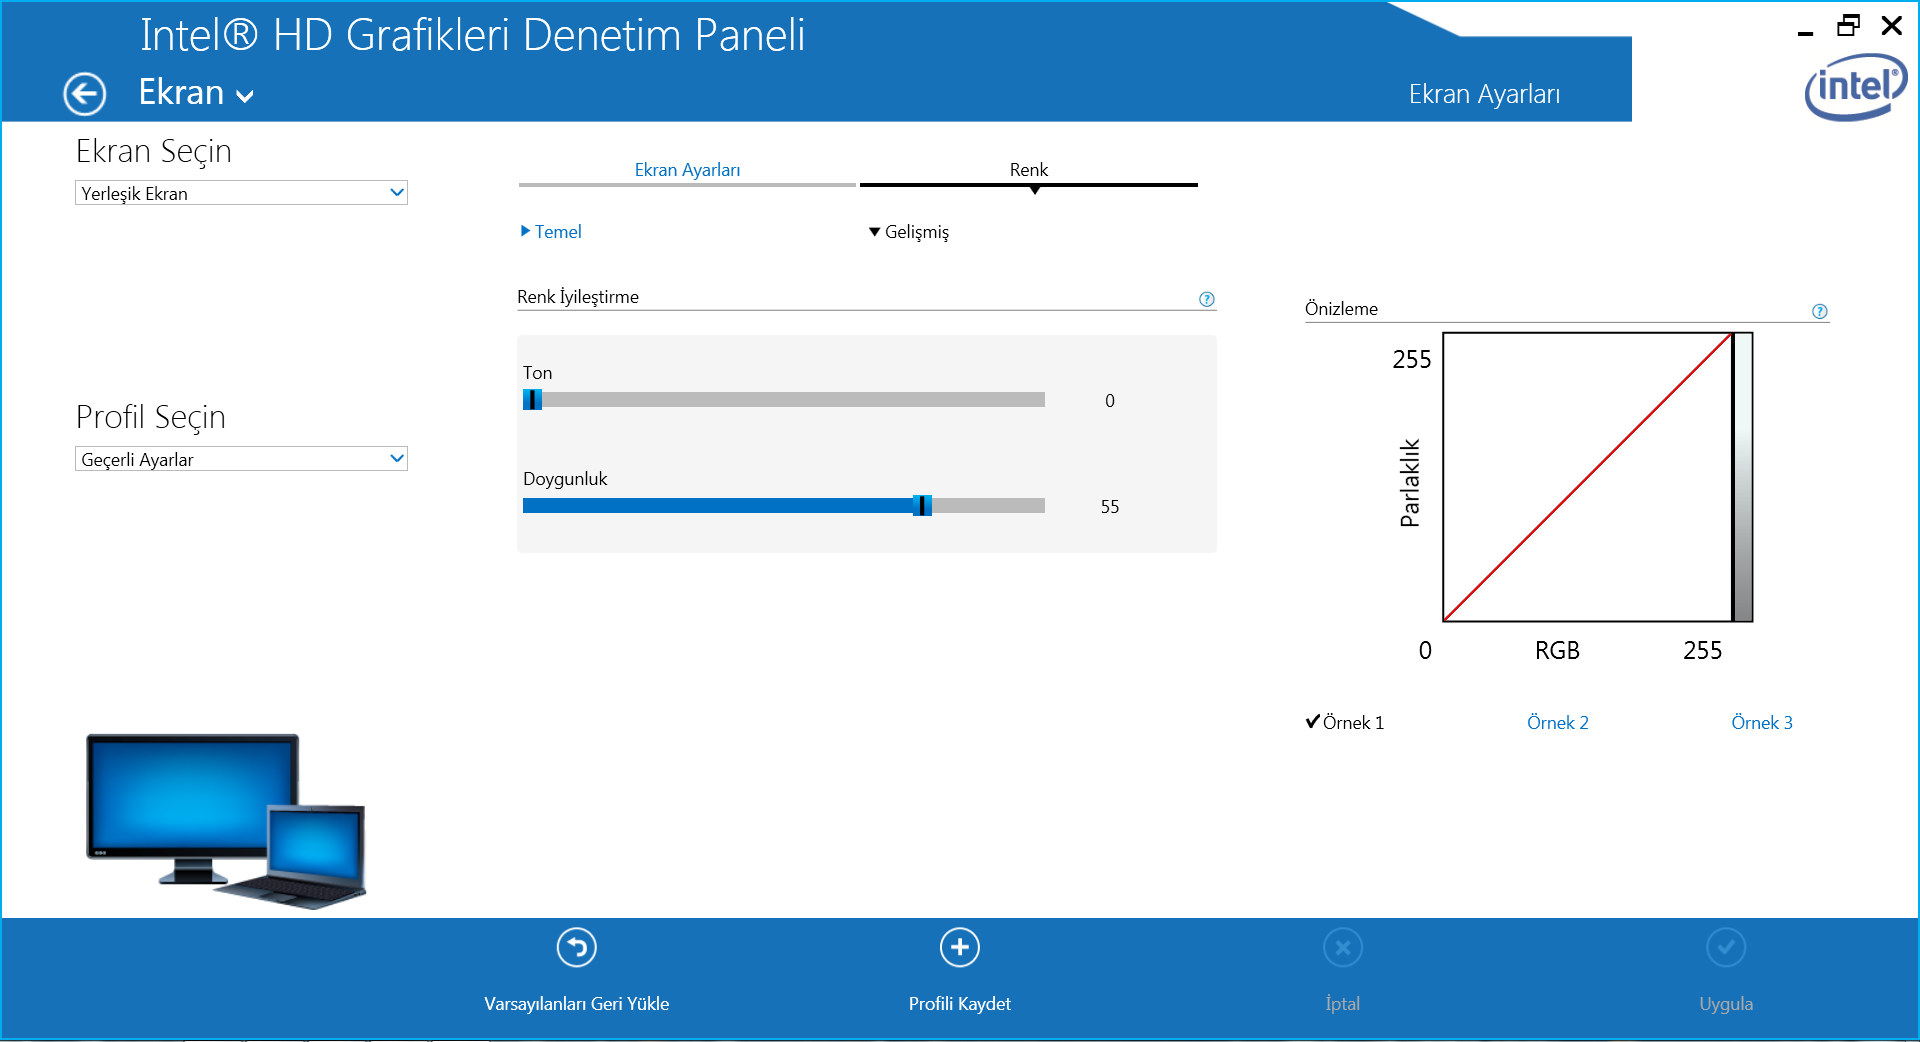Click the Uygula checkmark icon
Viewport: 1920px width, 1042px height.
click(x=1726, y=947)
